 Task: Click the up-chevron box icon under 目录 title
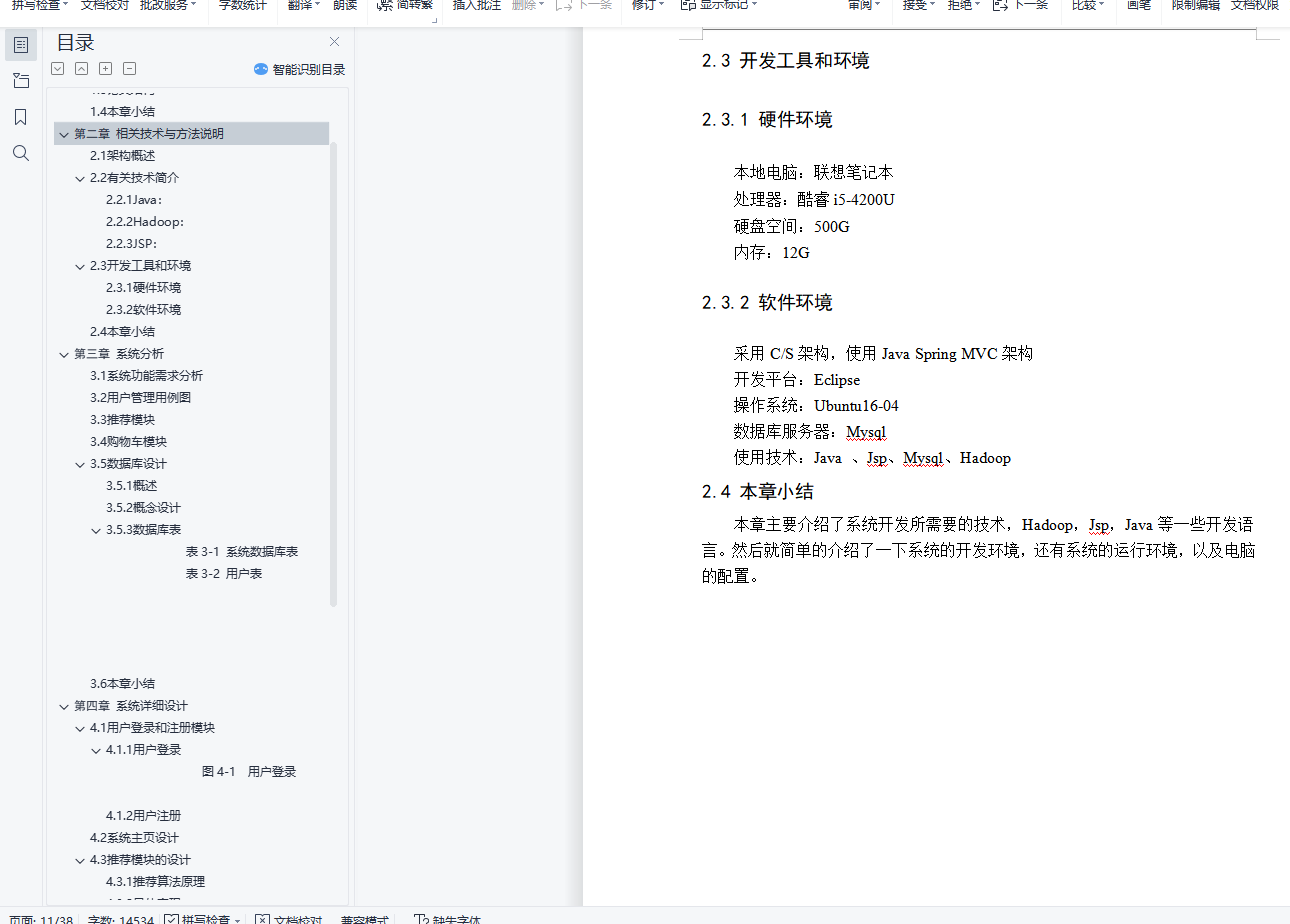point(81,69)
